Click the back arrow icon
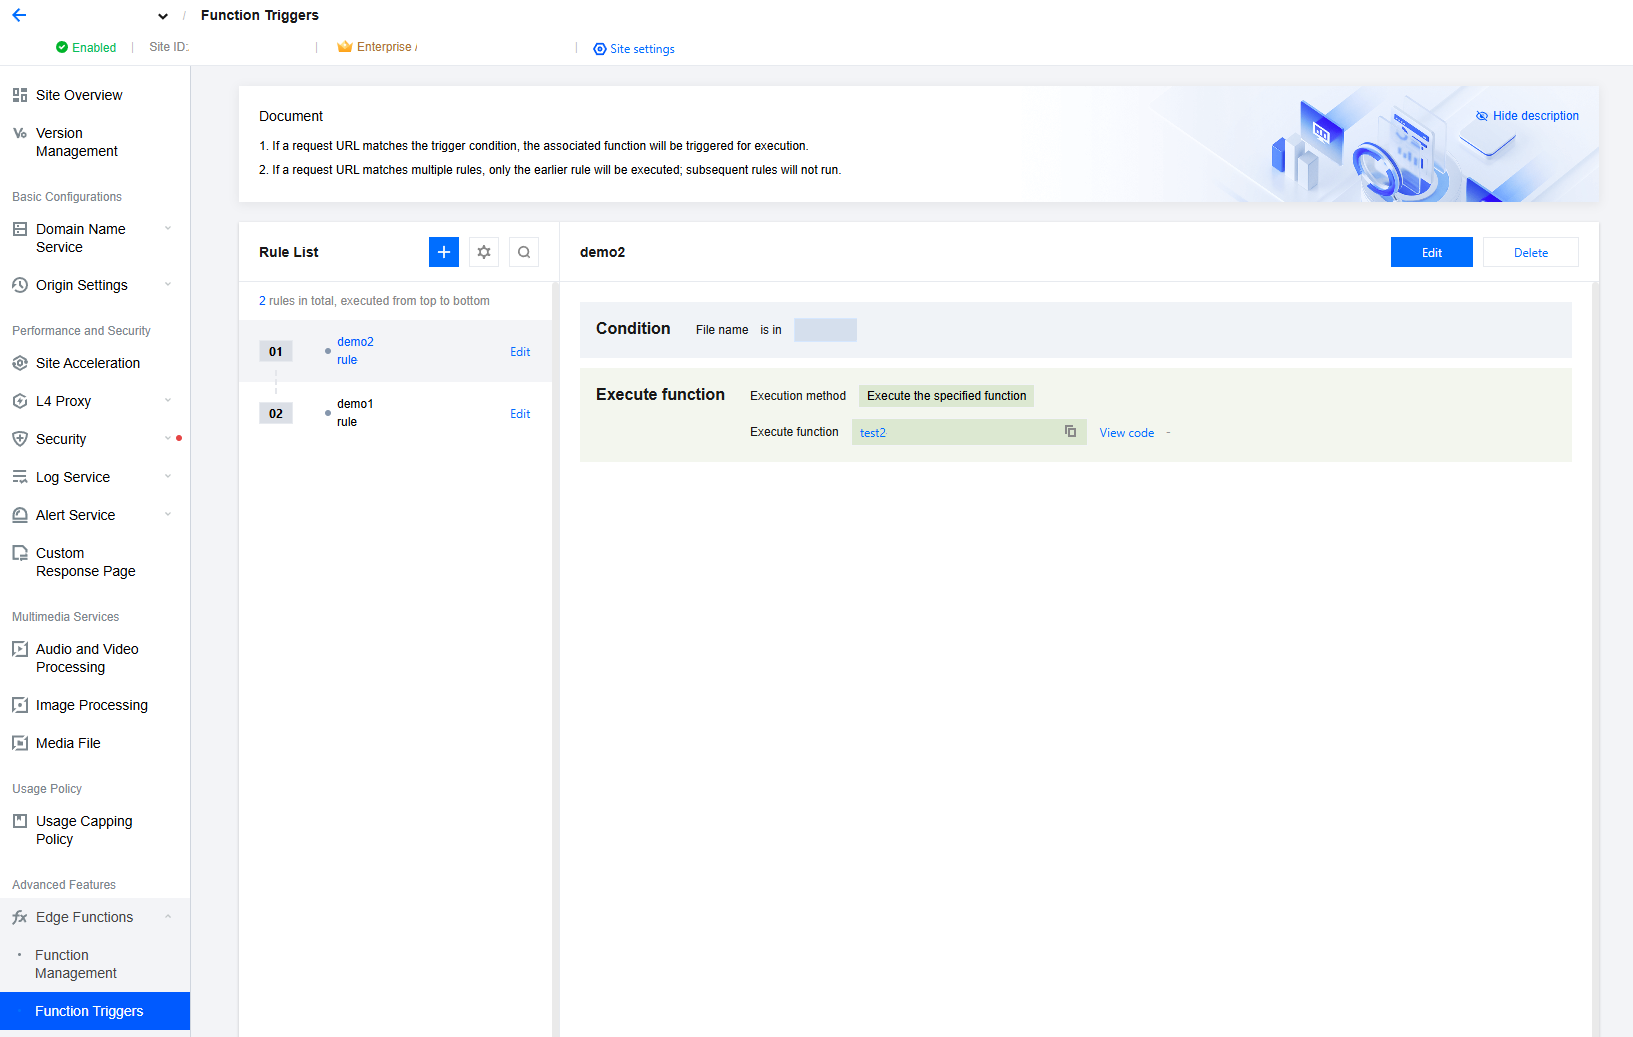 19,15
